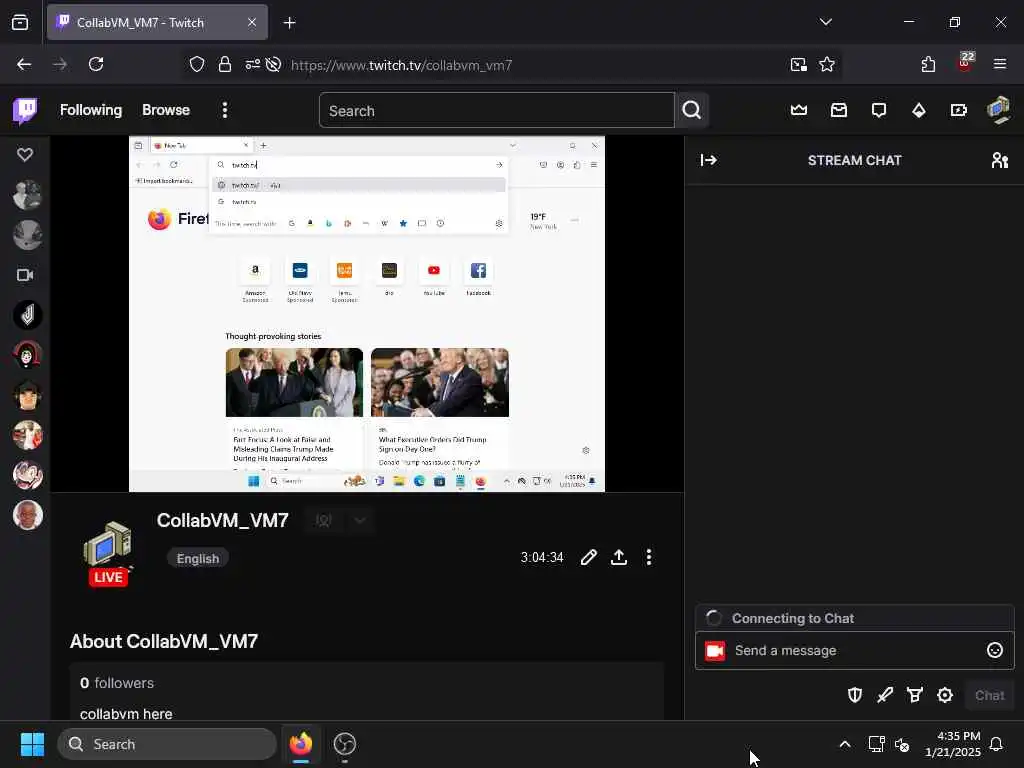Select the CollabVM_VM7 - Twitch browser tab
1024x768 pixels.
point(157,22)
